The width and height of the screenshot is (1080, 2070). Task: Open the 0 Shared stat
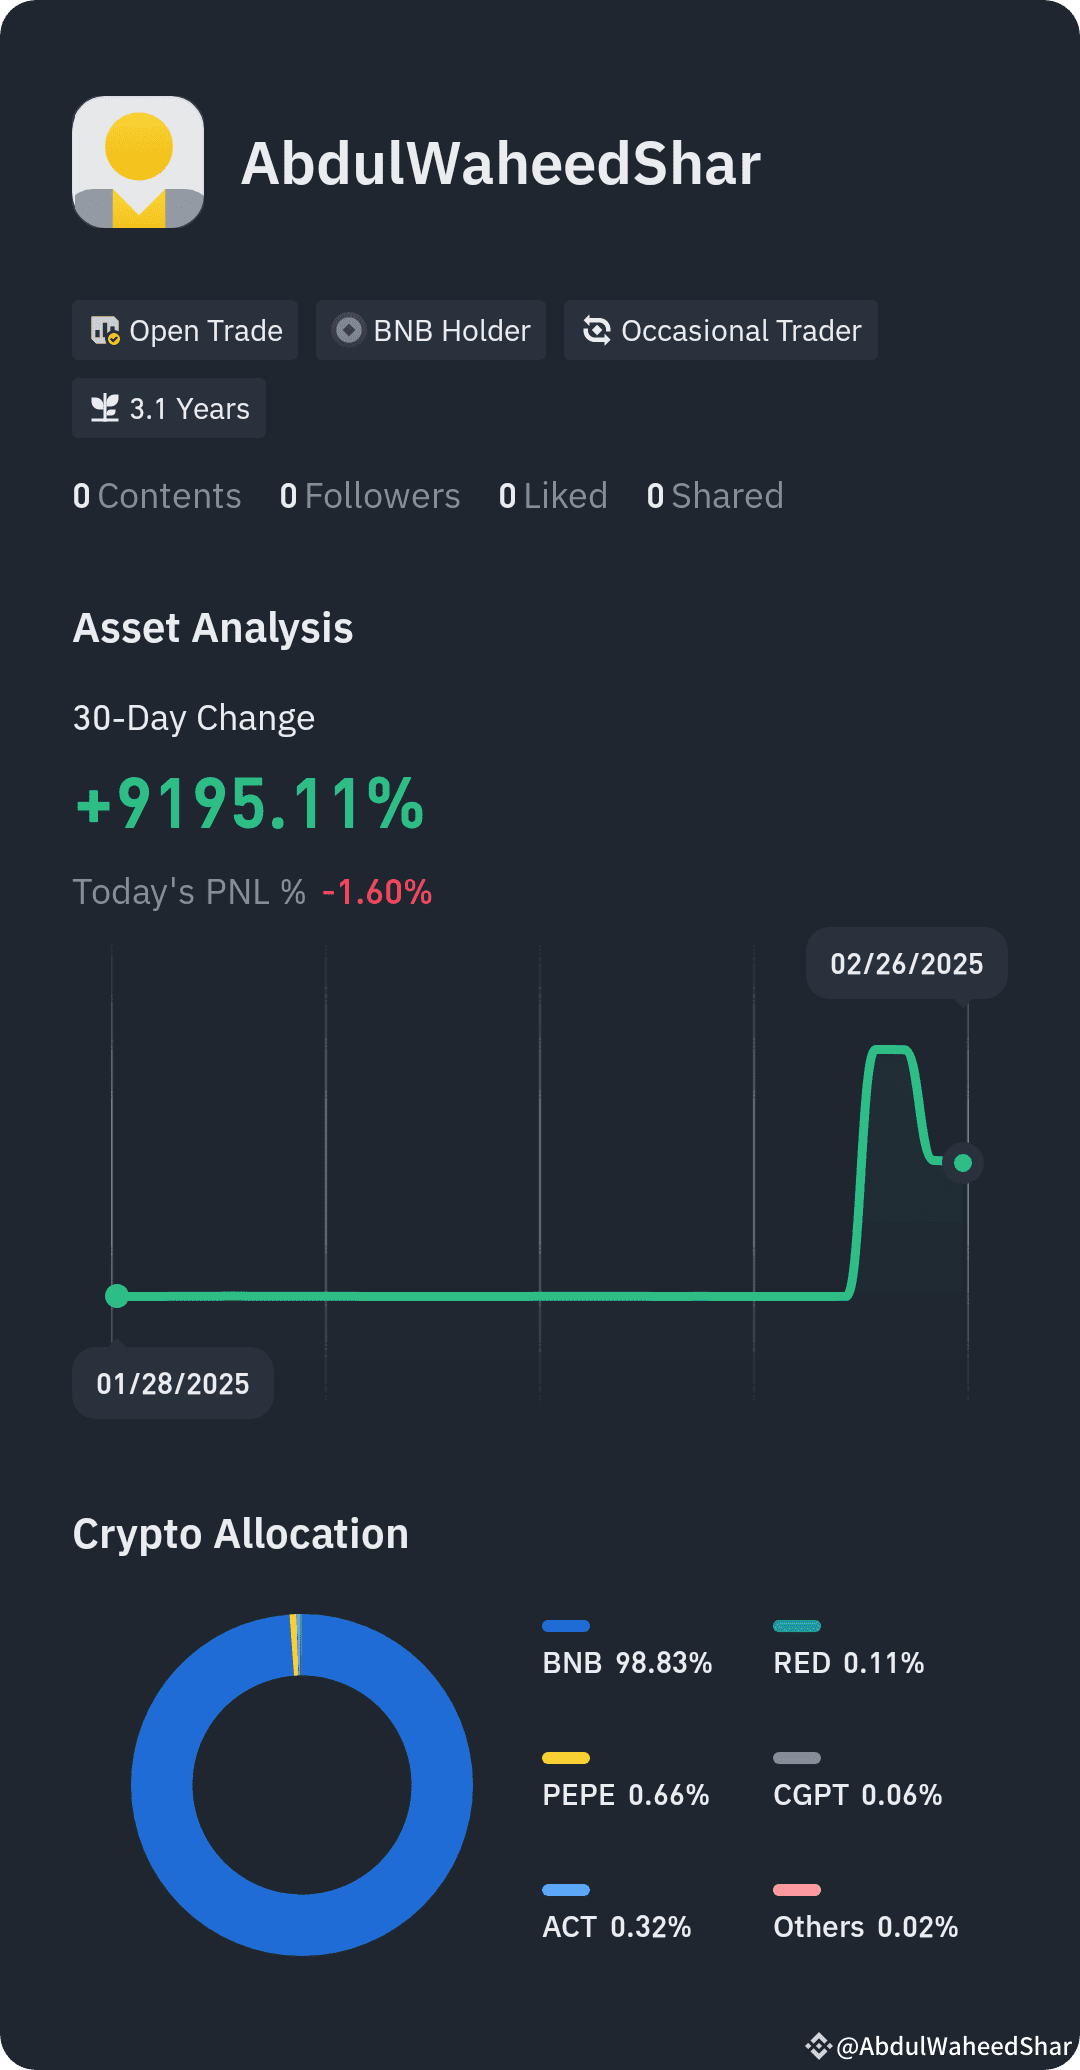(715, 496)
